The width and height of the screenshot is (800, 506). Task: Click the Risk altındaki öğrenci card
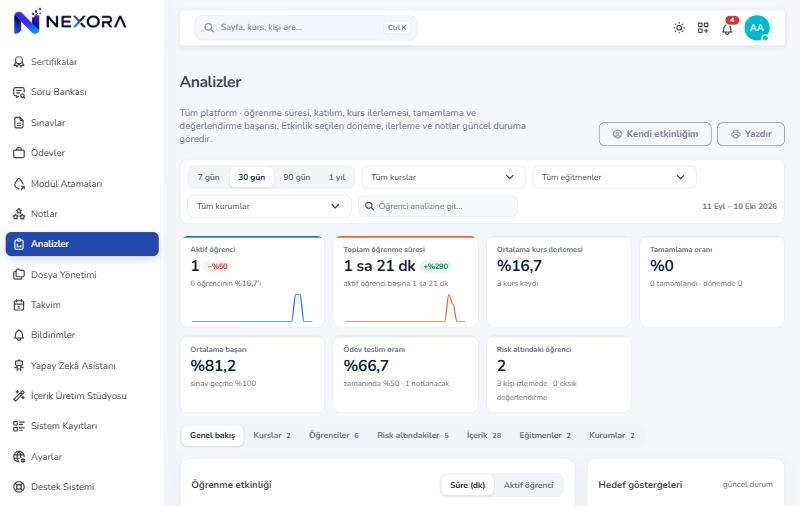pos(559,374)
